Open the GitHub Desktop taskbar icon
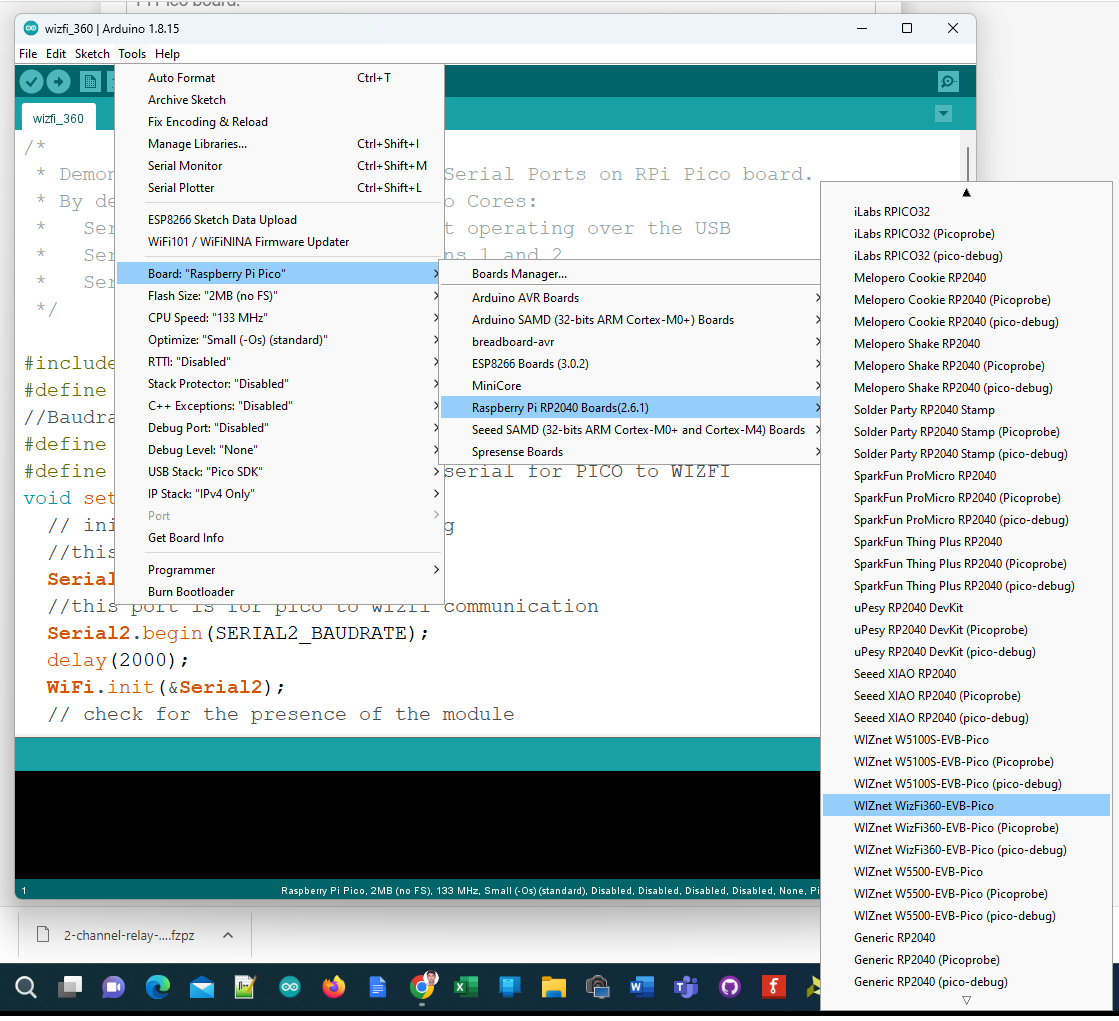The image size is (1119, 1021). [x=730, y=987]
